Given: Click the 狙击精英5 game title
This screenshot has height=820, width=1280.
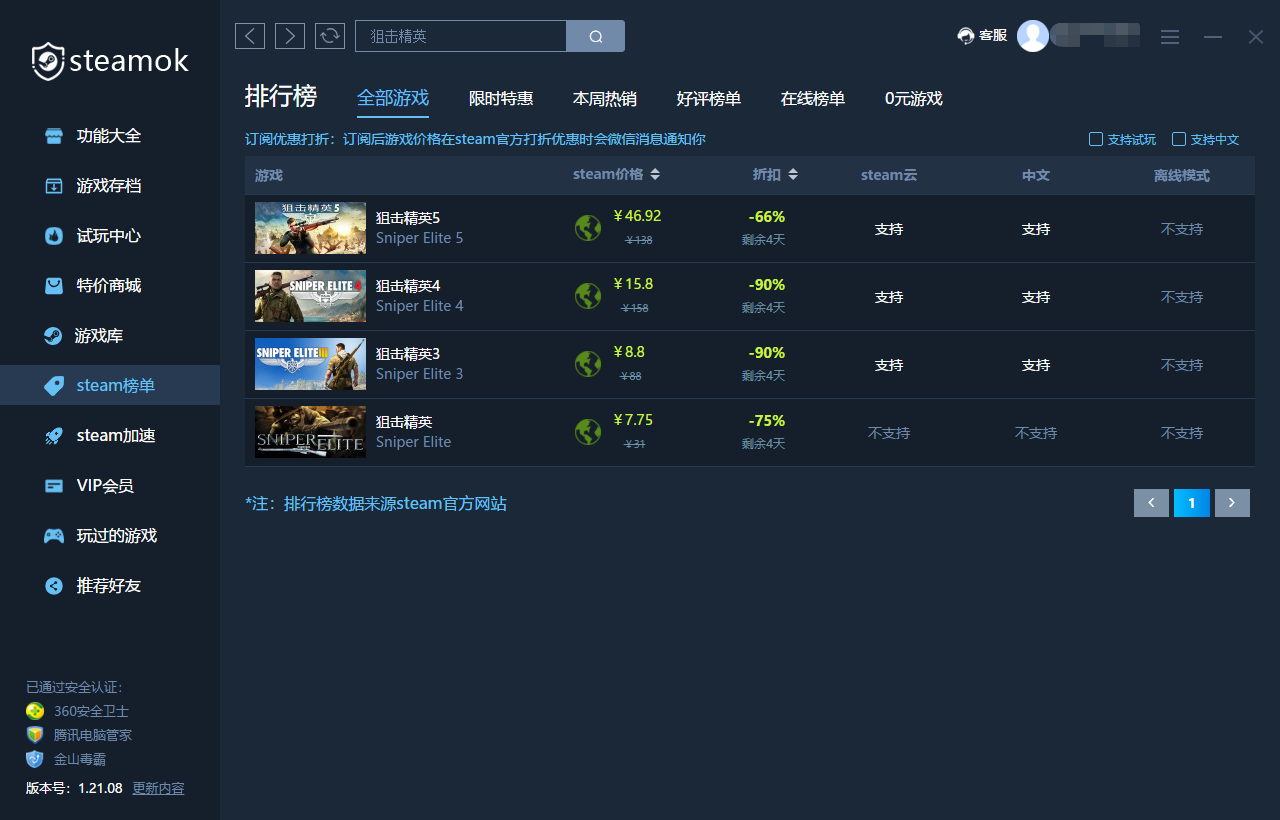Looking at the screenshot, I should coord(408,218).
